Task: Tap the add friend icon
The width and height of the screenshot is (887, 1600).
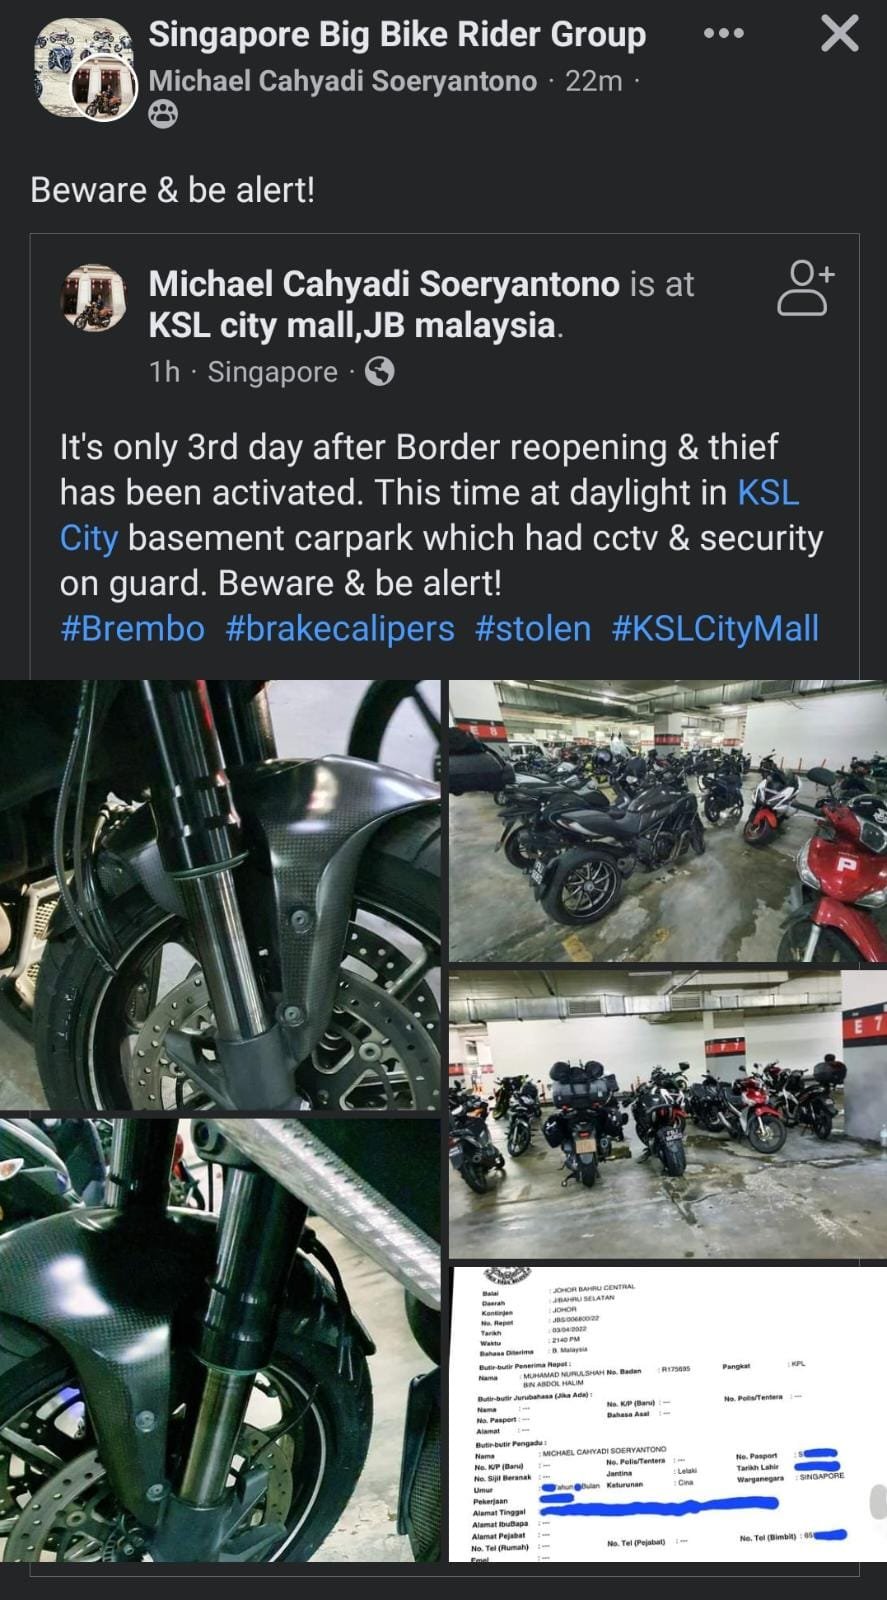Action: point(806,288)
